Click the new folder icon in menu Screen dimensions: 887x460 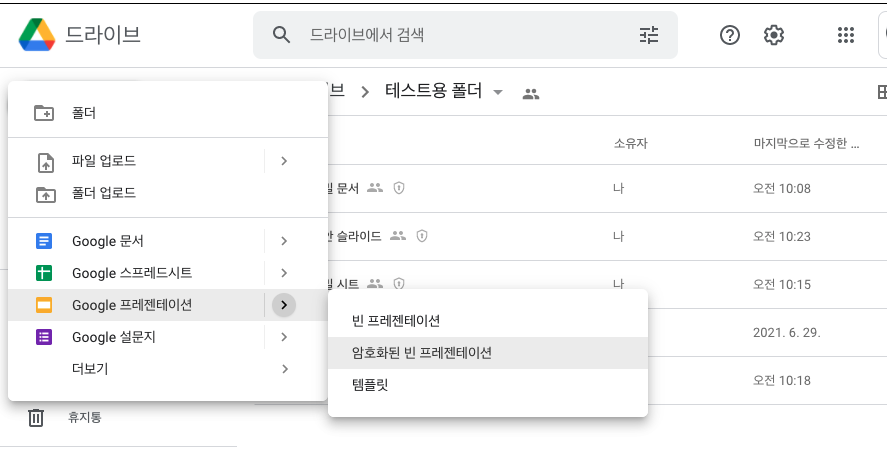coord(44,113)
